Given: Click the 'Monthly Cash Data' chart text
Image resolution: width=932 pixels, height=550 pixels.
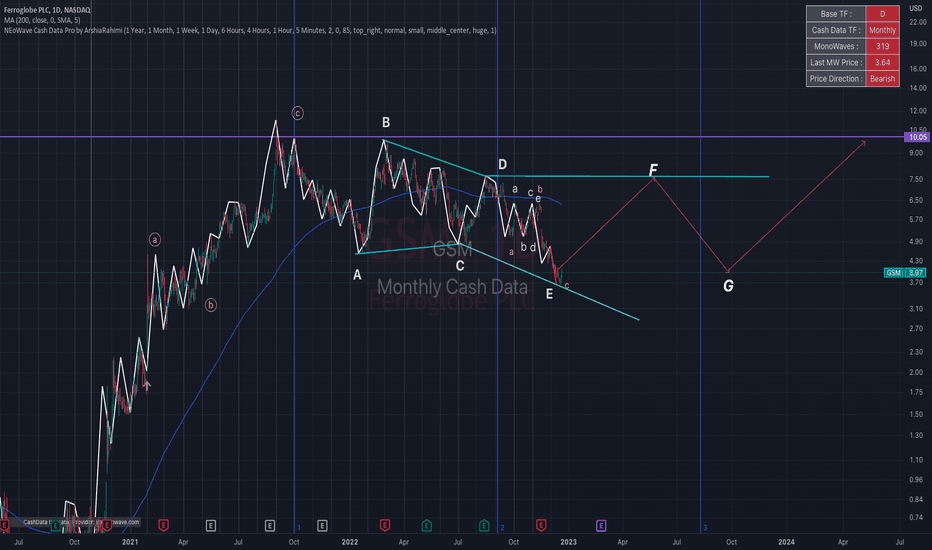Looking at the screenshot, I should [x=452, y=287].
